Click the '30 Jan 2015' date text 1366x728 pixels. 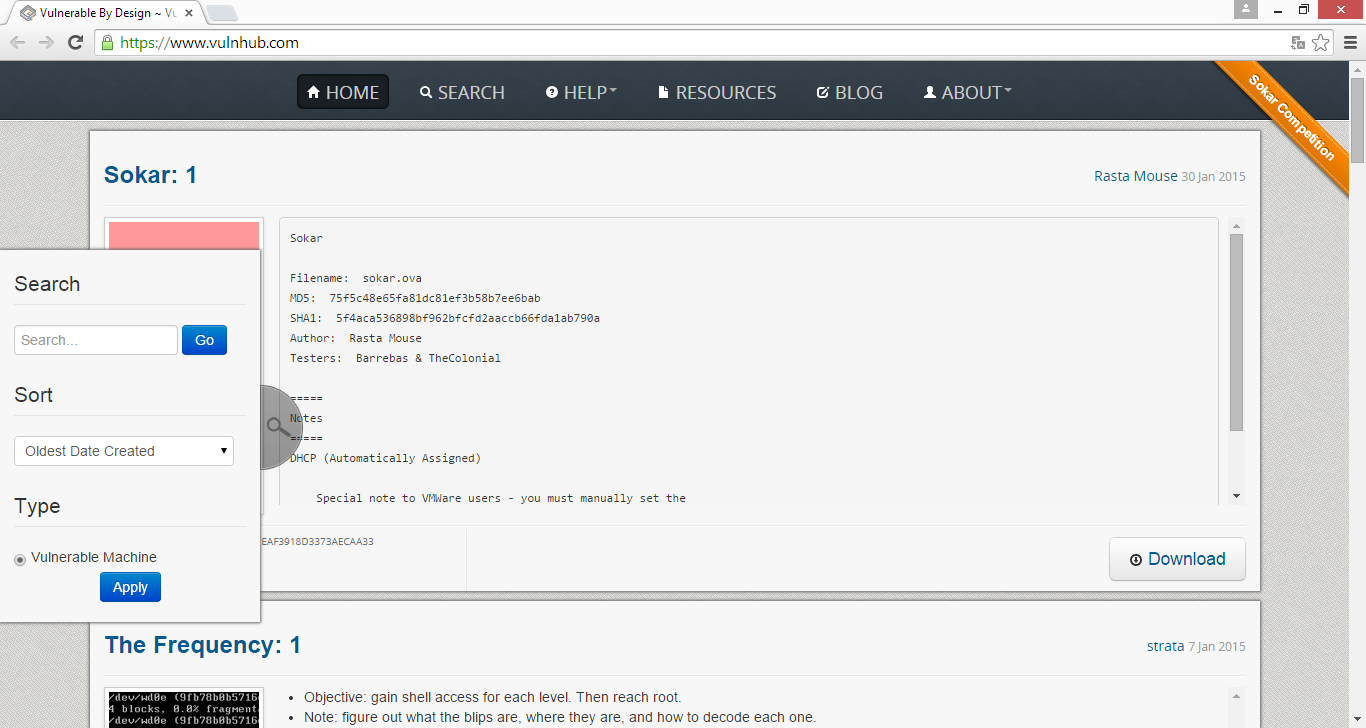[1213, 176]
